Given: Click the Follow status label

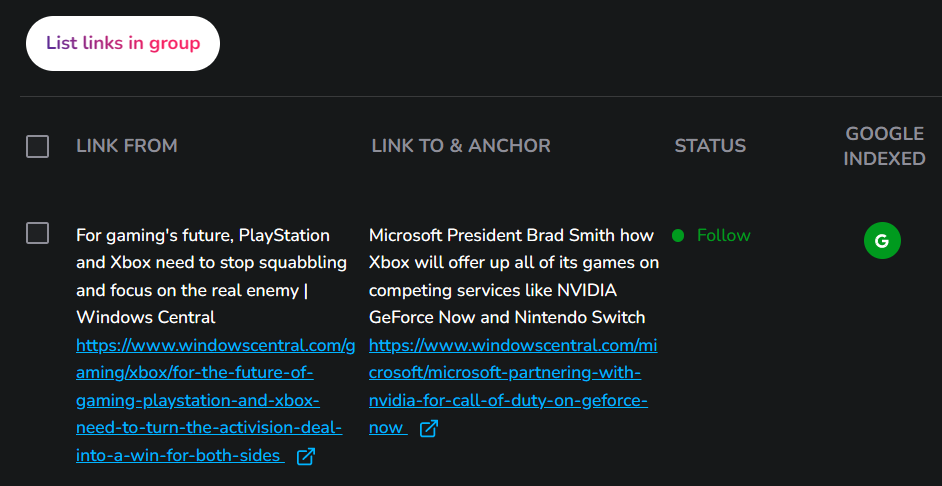Looking at the screenshot, I should pos(724,235).
